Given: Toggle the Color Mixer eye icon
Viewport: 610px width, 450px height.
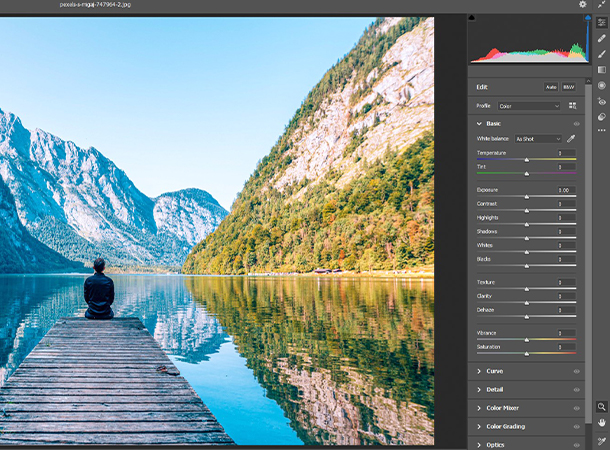Looking at the screenshot, I should tap(577, 408).
